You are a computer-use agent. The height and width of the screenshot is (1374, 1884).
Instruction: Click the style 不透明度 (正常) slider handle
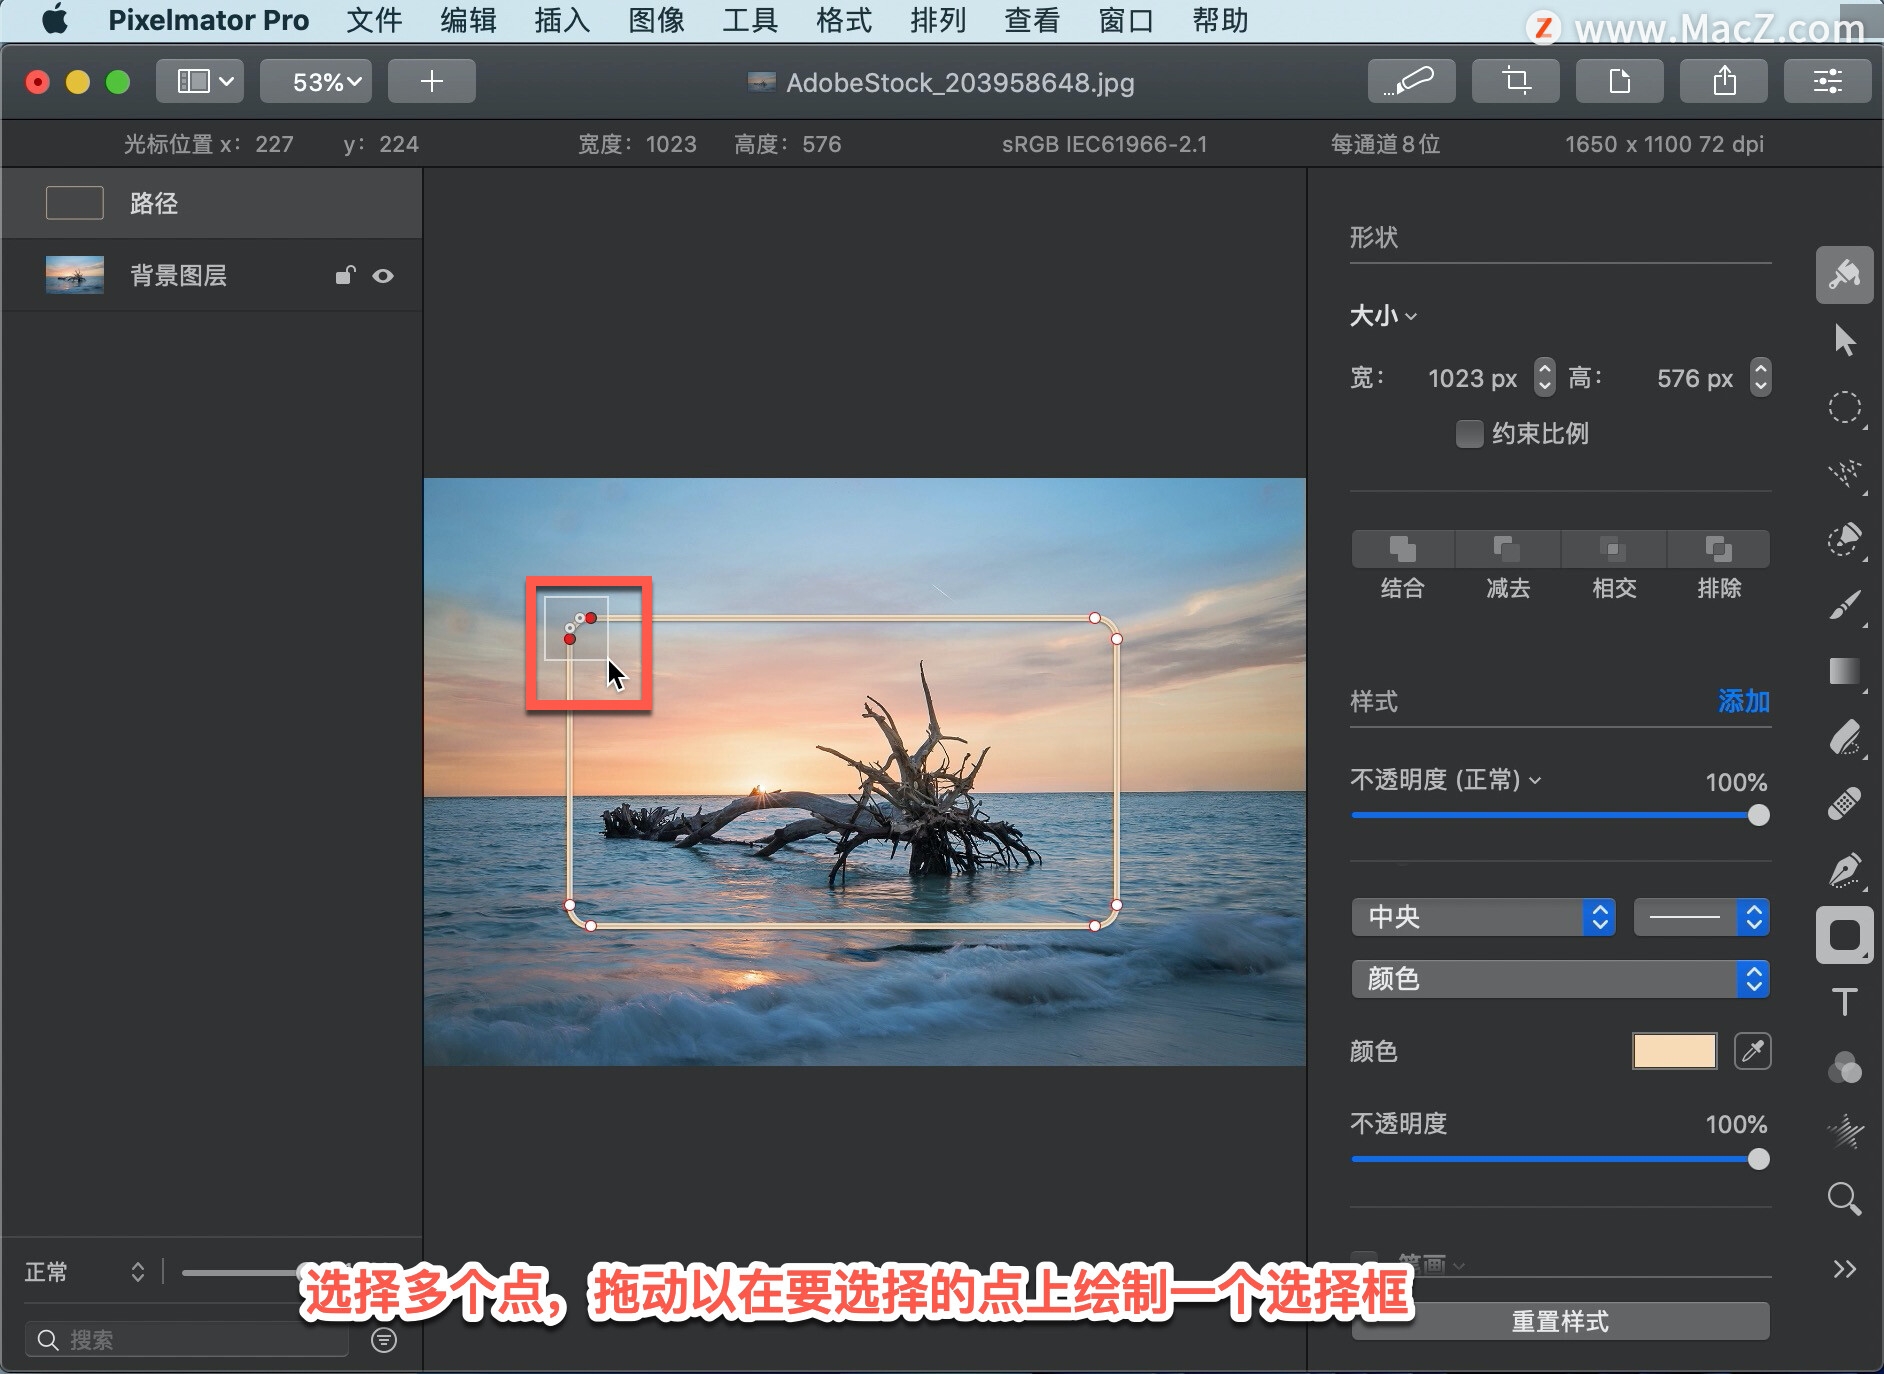tap(1758, 815)
